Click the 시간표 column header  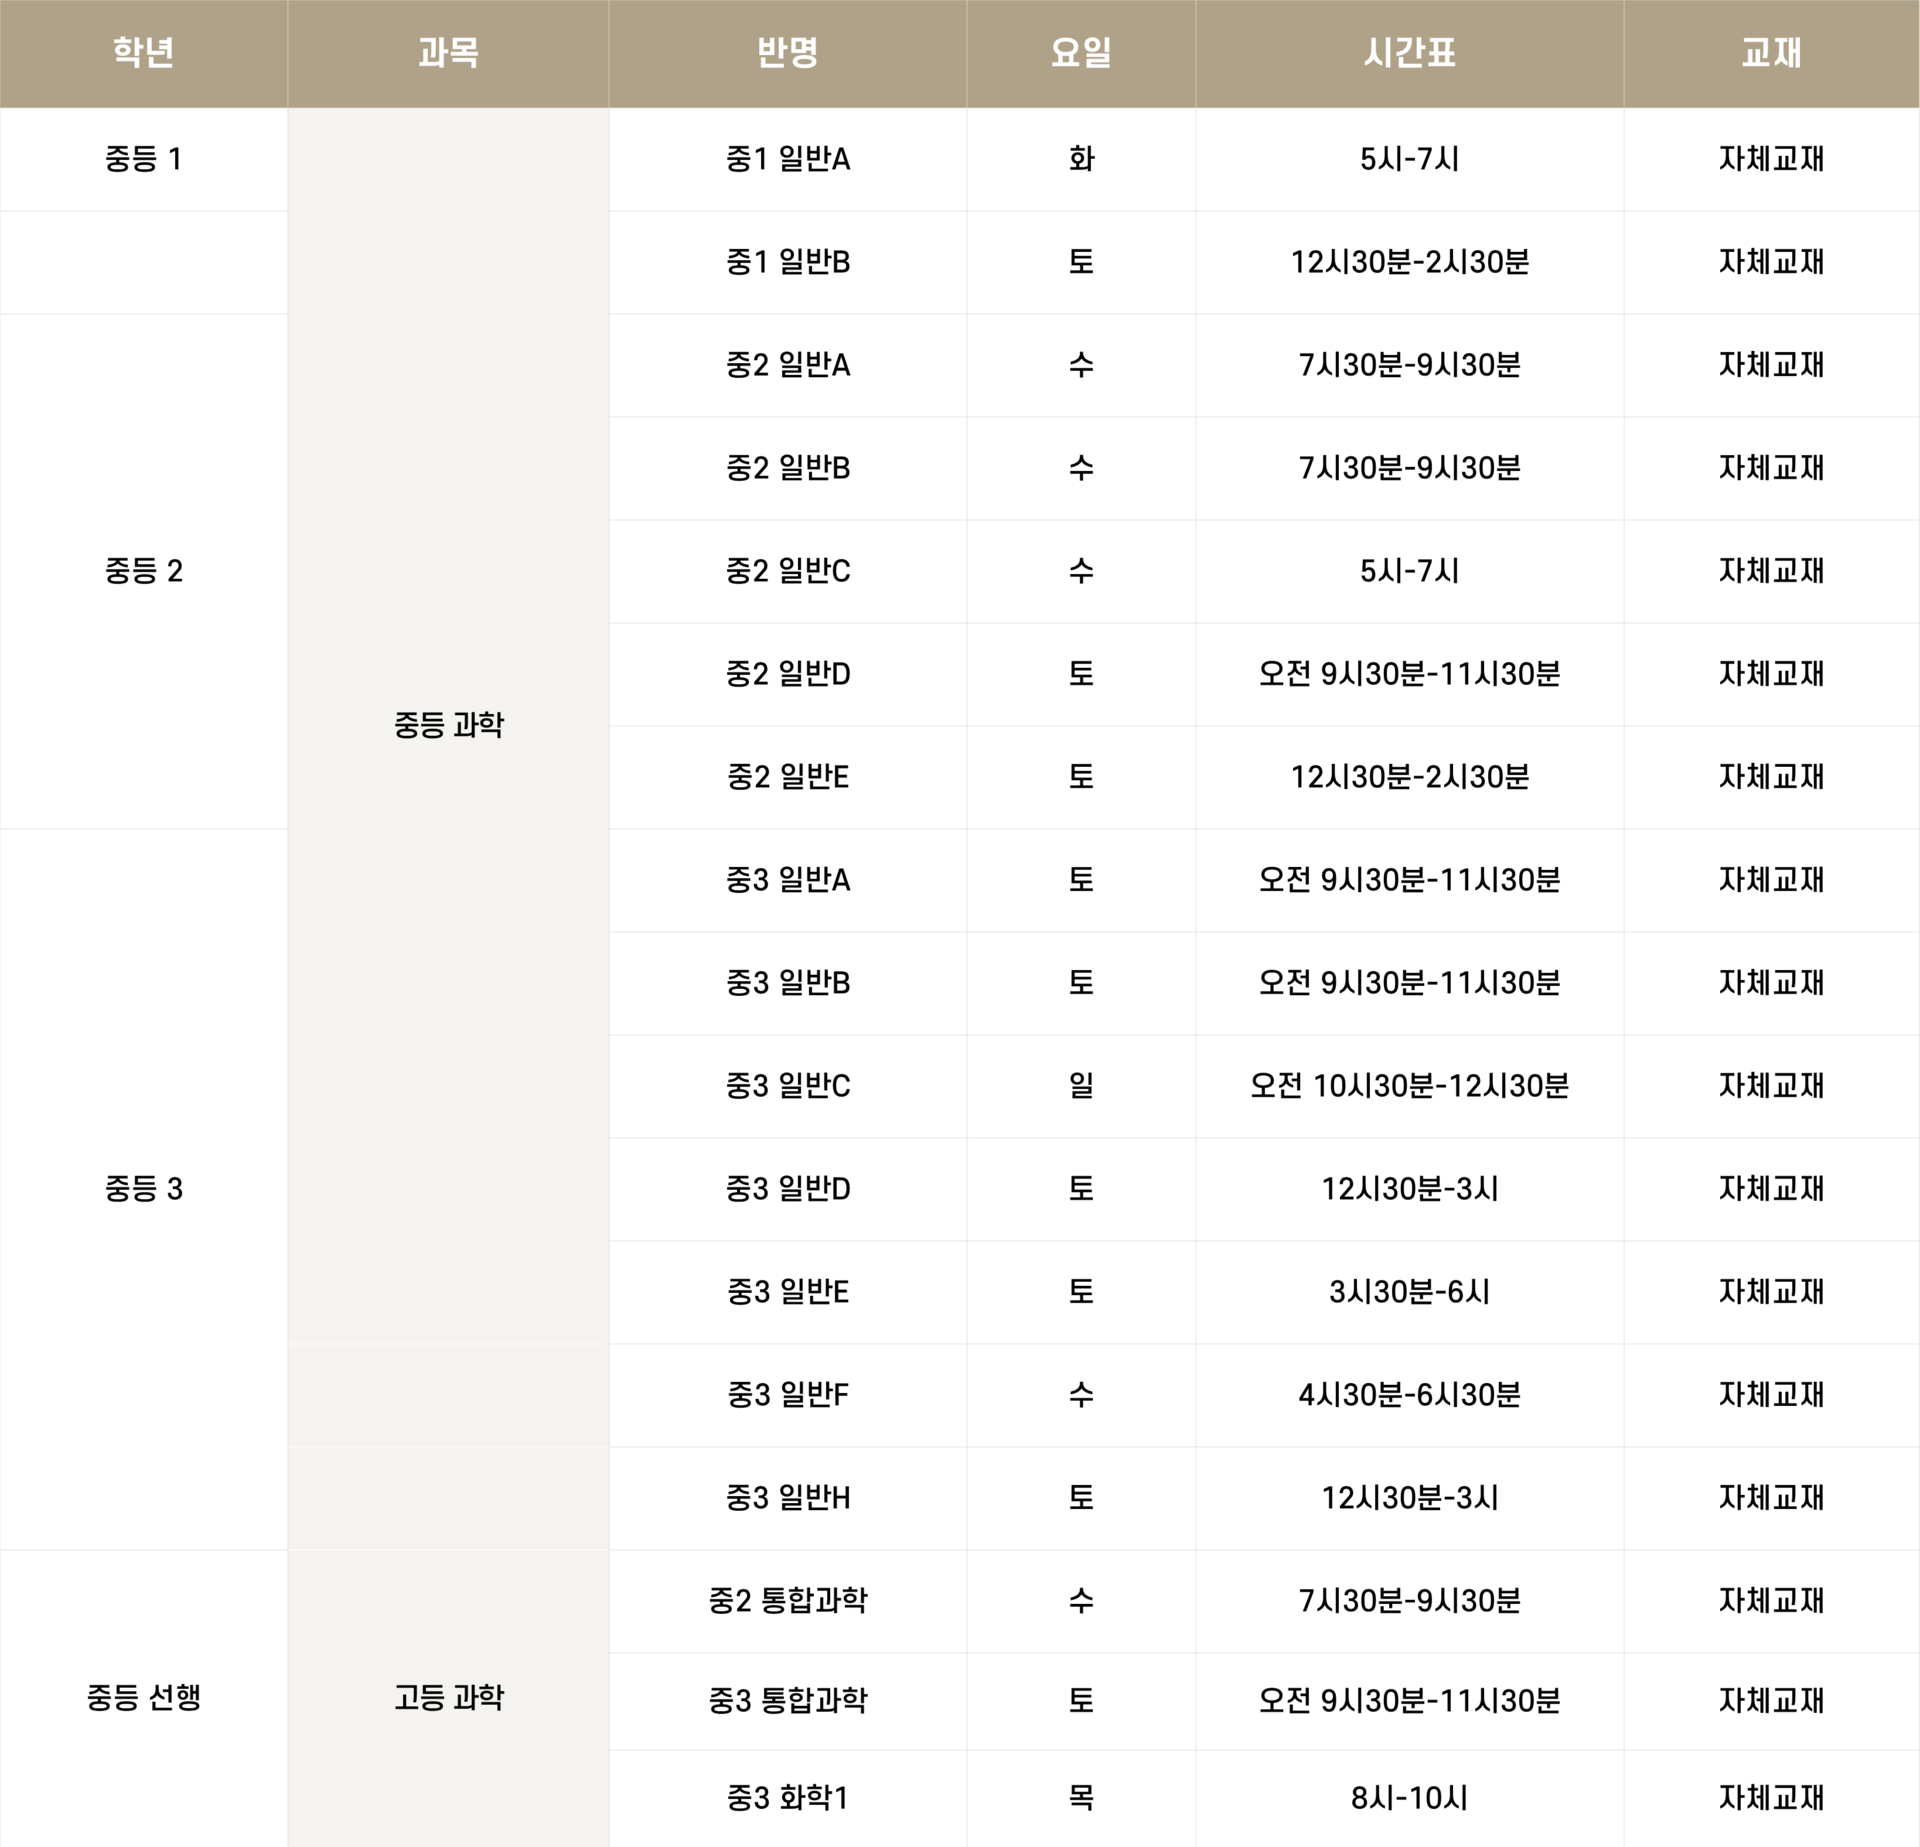(1409, 53)
